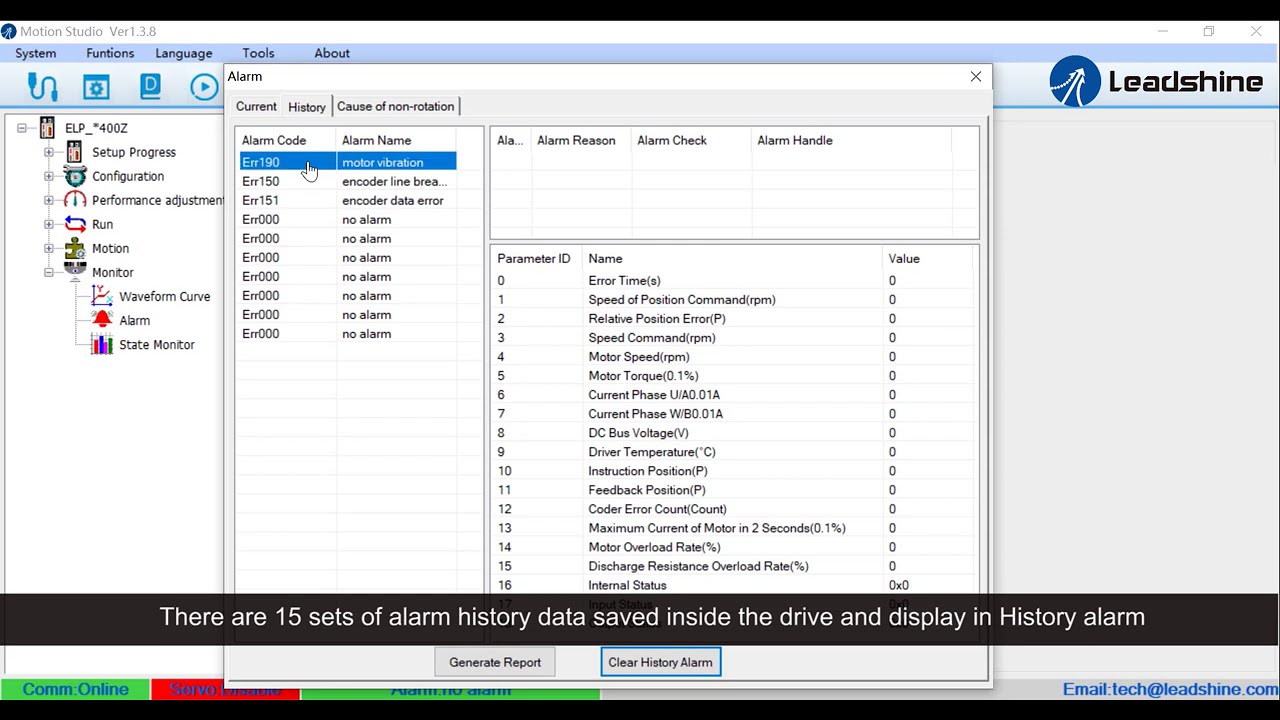
Task: Click the Alarm Name column header
Action: coord(396,140)
